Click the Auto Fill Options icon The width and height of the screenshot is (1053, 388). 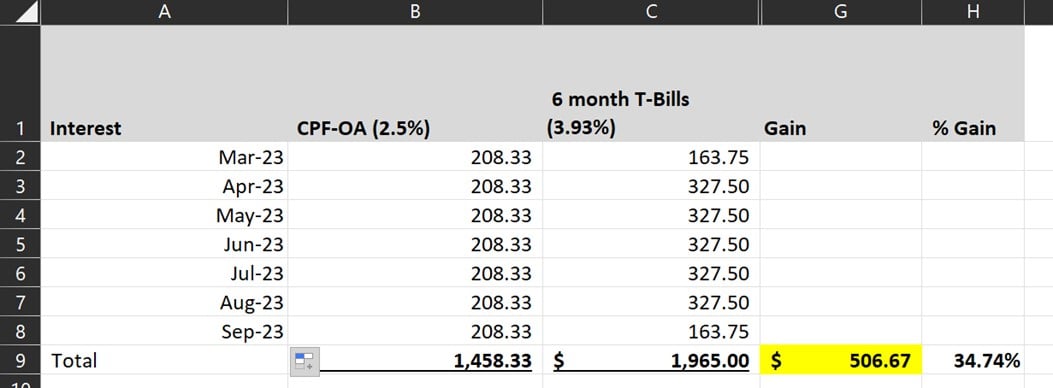coord(304,361)
